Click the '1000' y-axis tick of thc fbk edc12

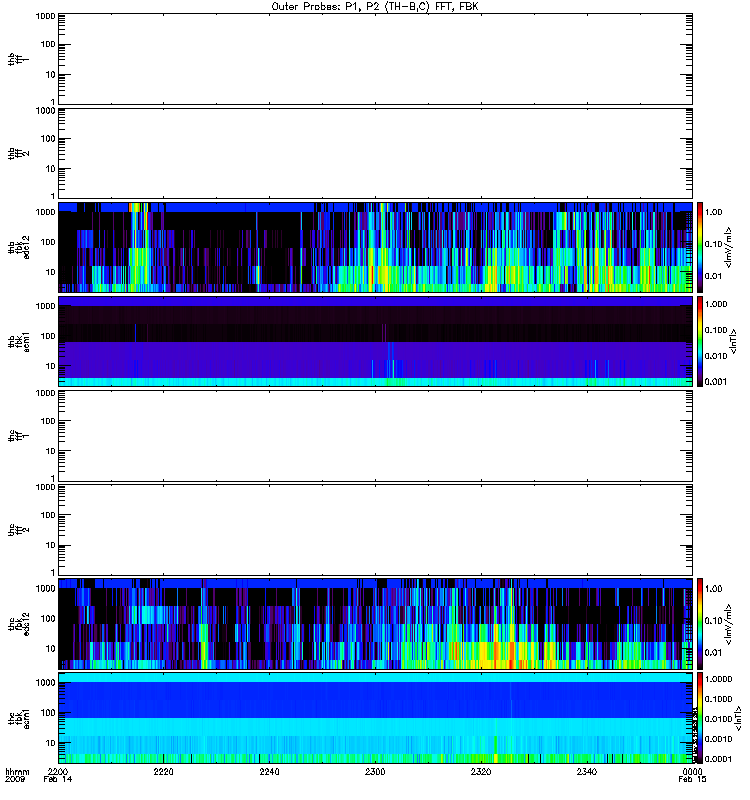tap(45, 588)
